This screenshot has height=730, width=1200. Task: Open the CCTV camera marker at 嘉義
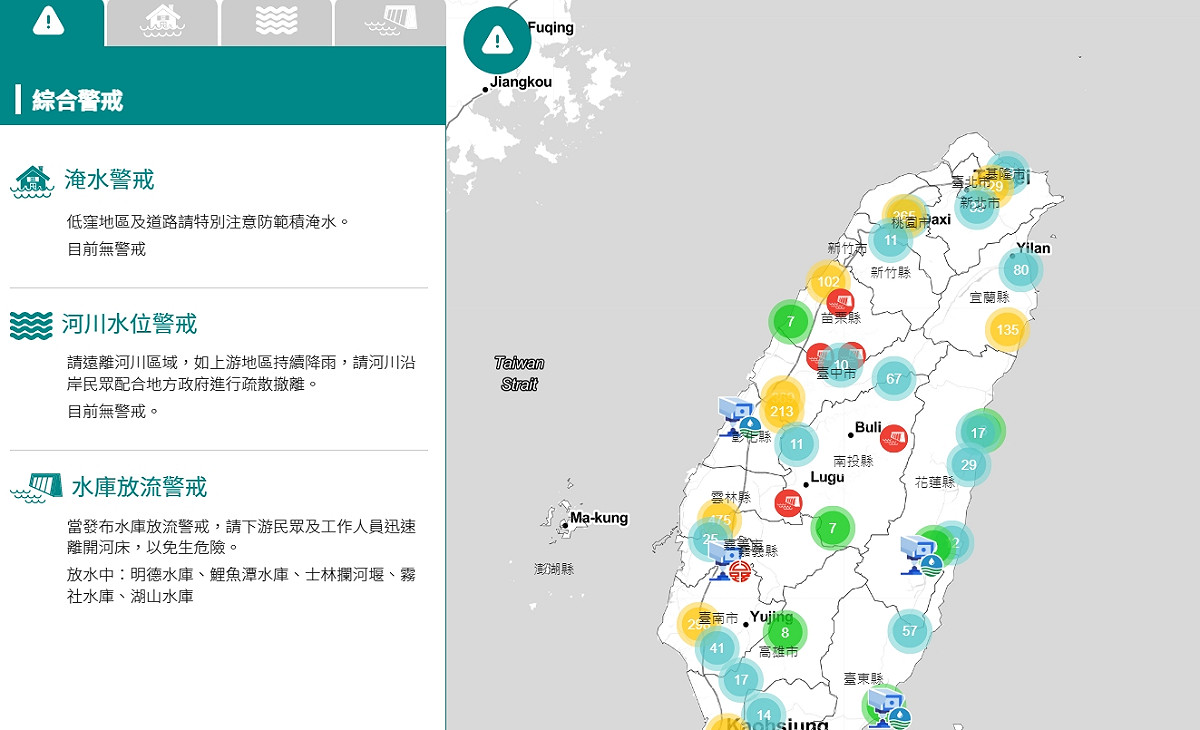coord(724,560)
